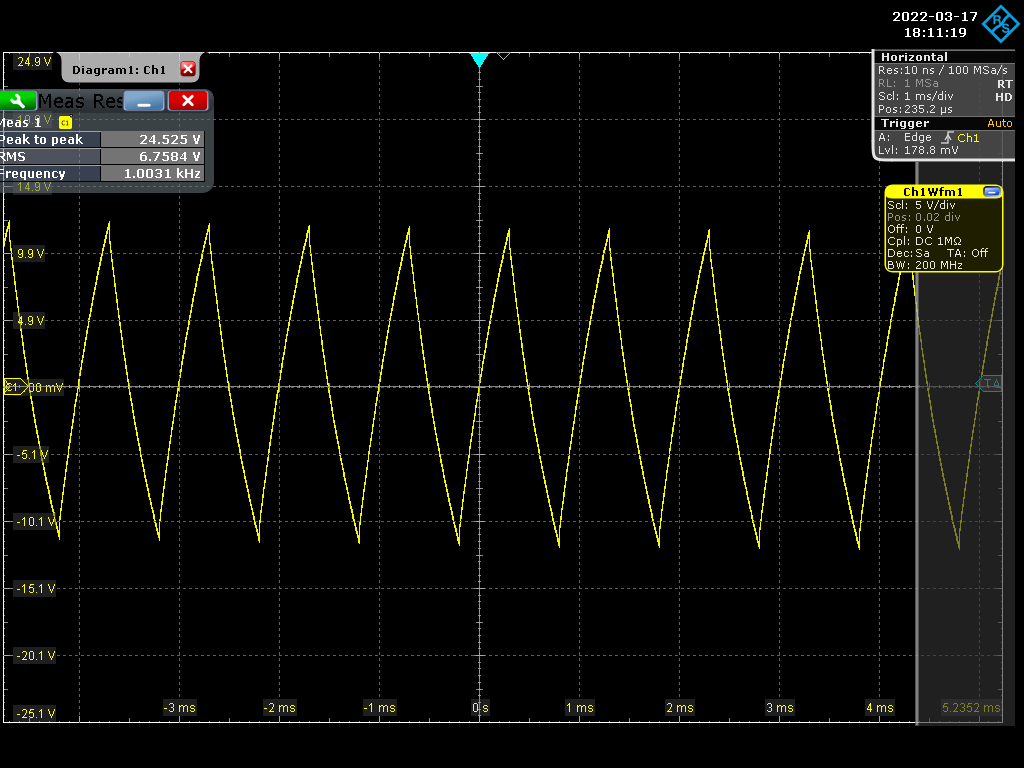Click the RT real-time indicator
Viewport: 1024px width, 768px height.
pyautogui.click(x=1004, y=84)
